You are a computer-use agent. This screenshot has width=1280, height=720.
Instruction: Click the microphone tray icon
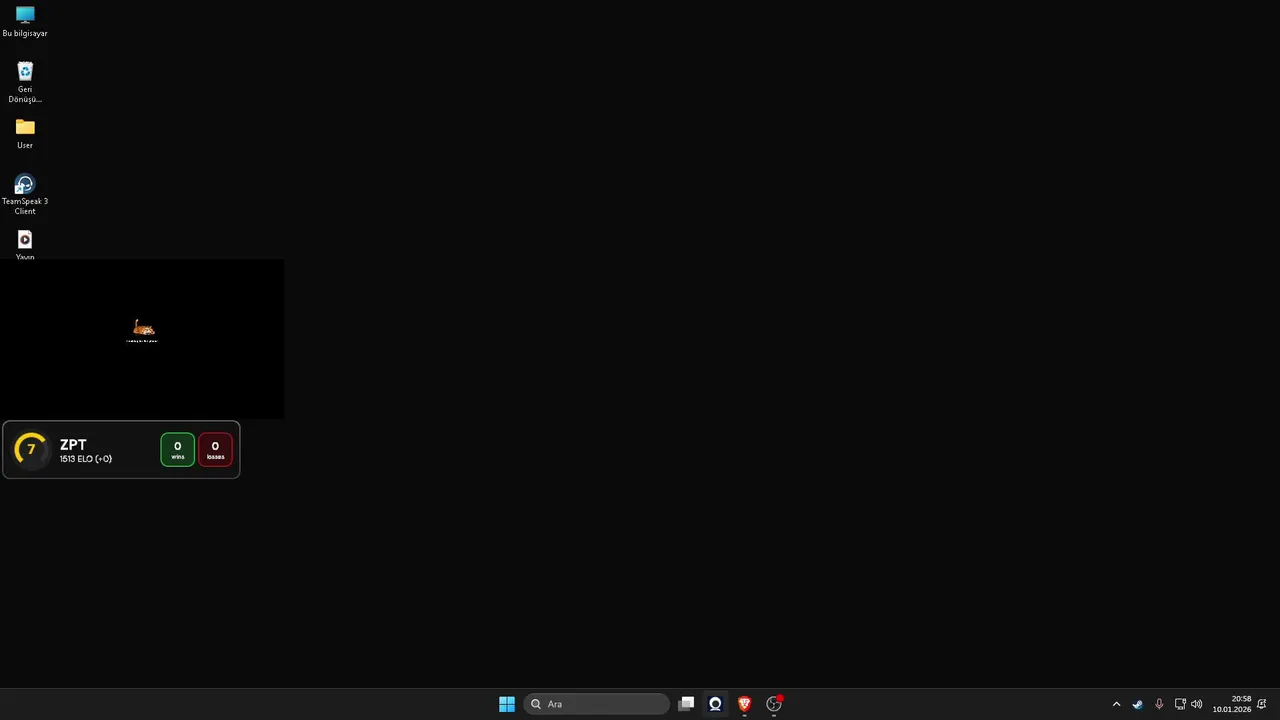tap(1159, 704)
